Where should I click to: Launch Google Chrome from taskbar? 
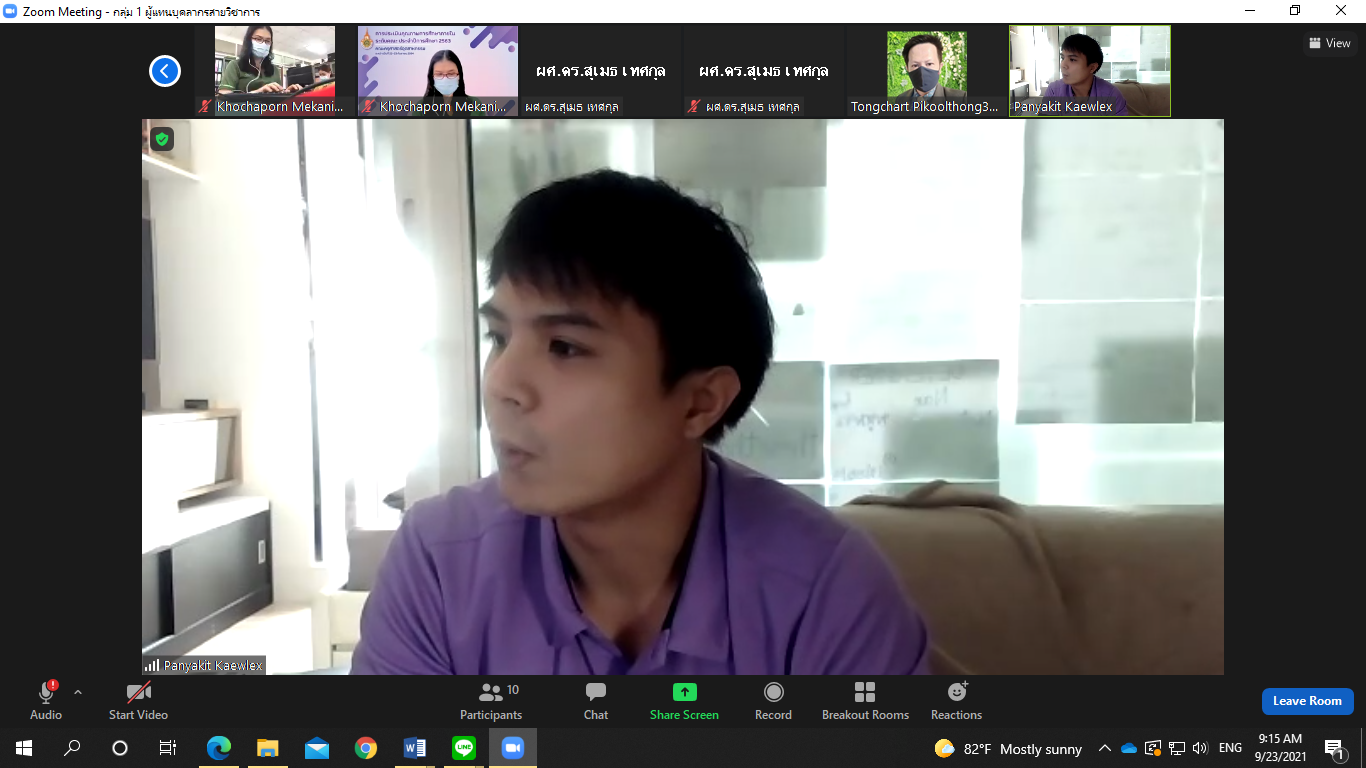[365, 748]
